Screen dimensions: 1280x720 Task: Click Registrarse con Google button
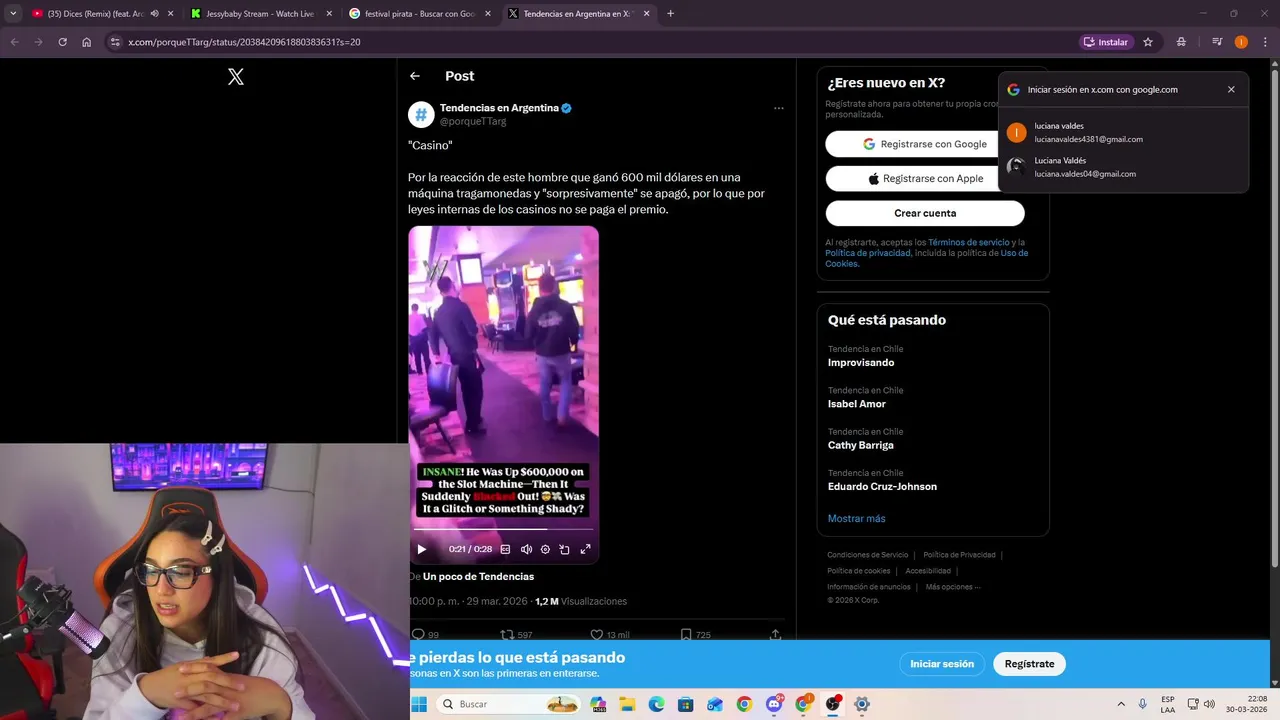pyautogui.click(x=925, y=144)
